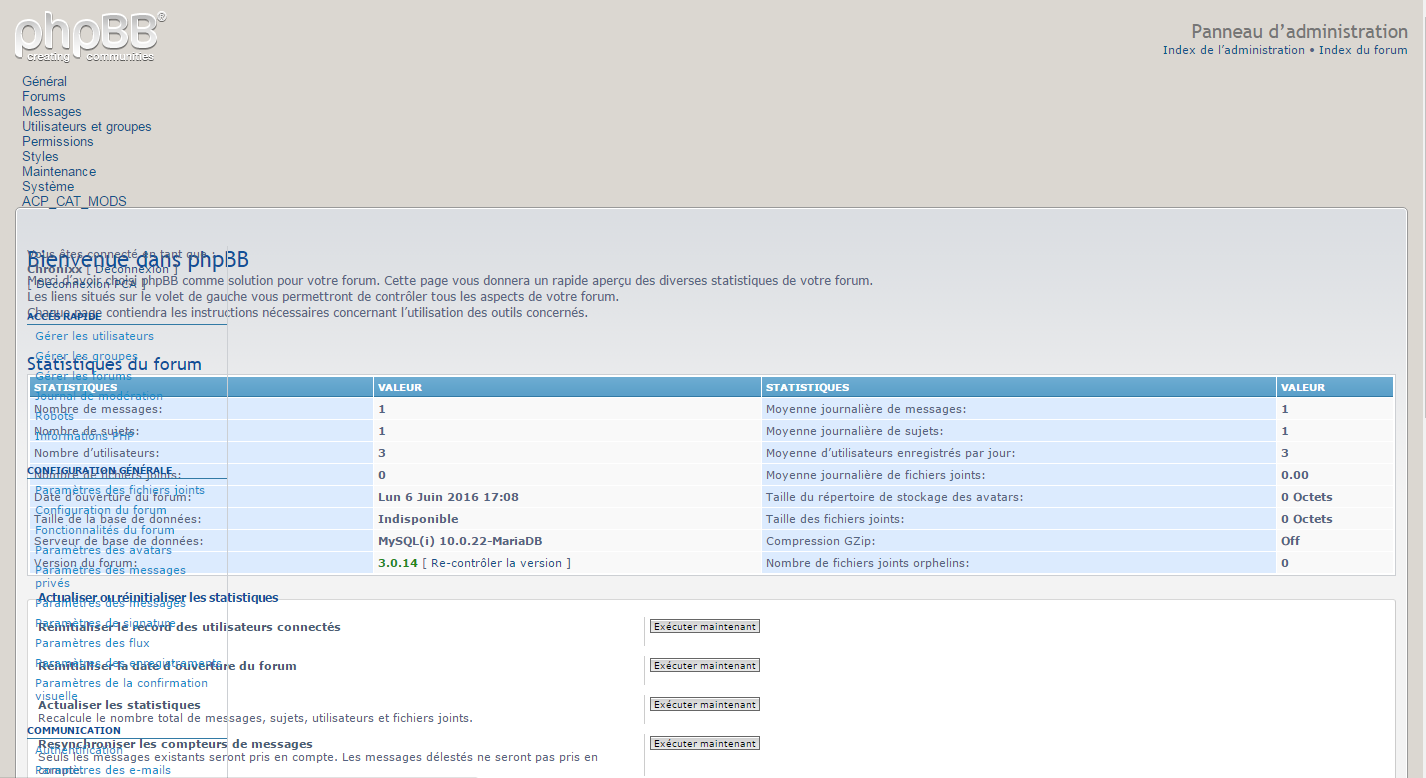Viewport: 1426px width, 778px height.
Task: Click the Index de l'administration link
Action: 1233,50
